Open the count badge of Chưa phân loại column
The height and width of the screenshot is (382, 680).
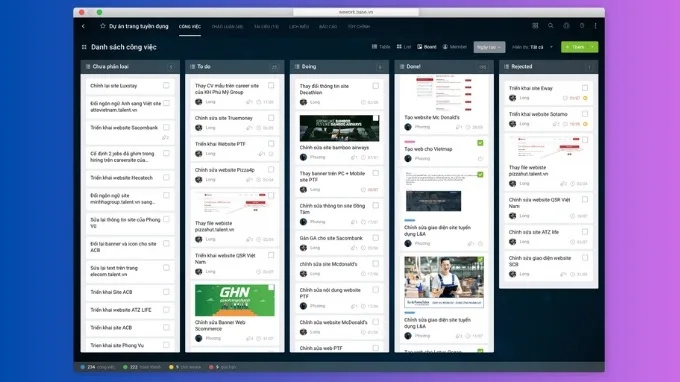pyautogui.click(x=170, y=67)
